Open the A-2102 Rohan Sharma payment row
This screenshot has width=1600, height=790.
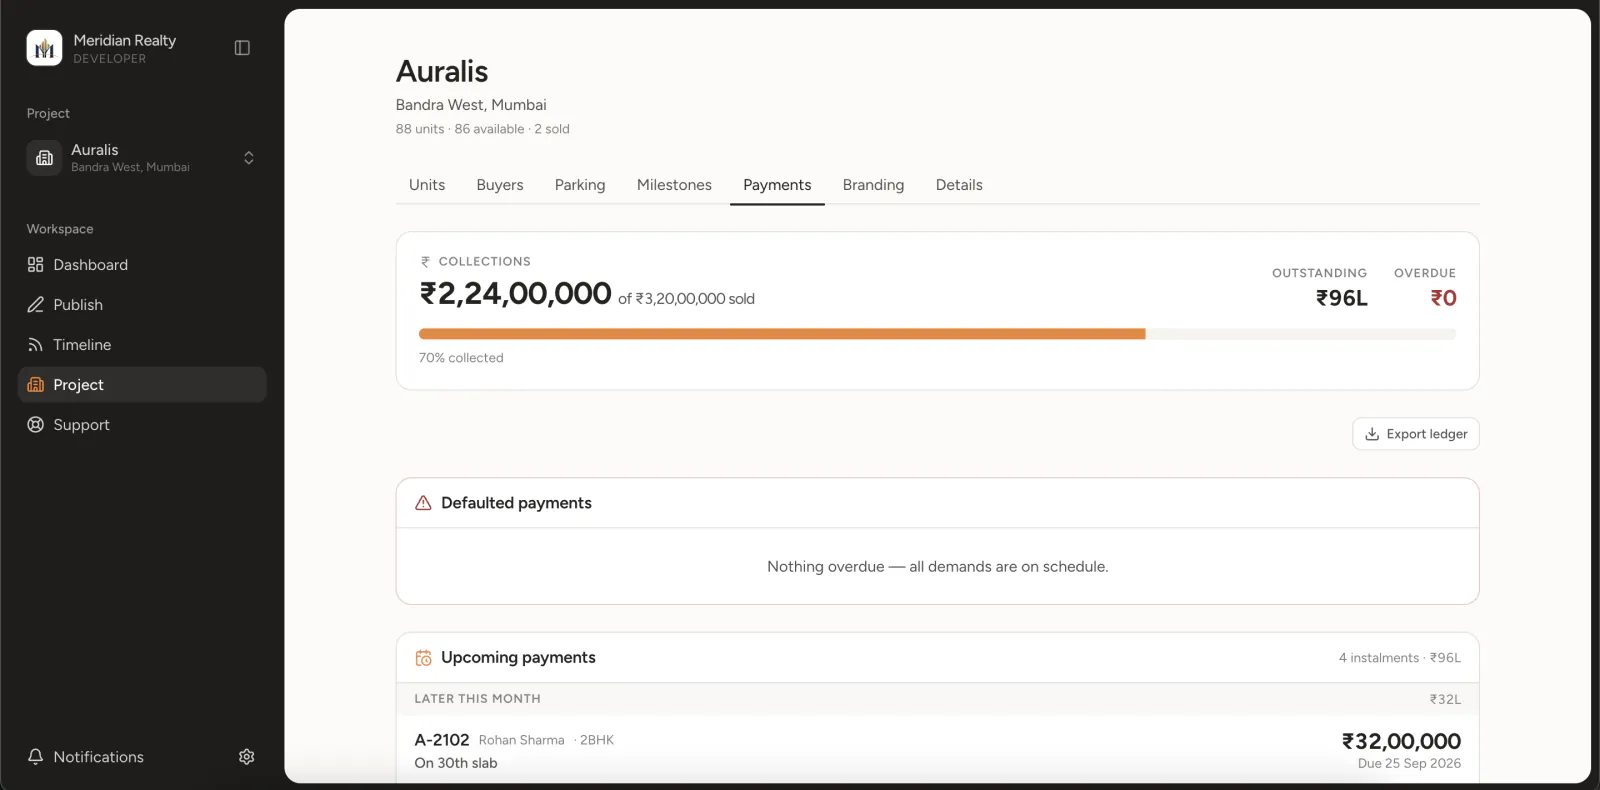click(938, 750)
